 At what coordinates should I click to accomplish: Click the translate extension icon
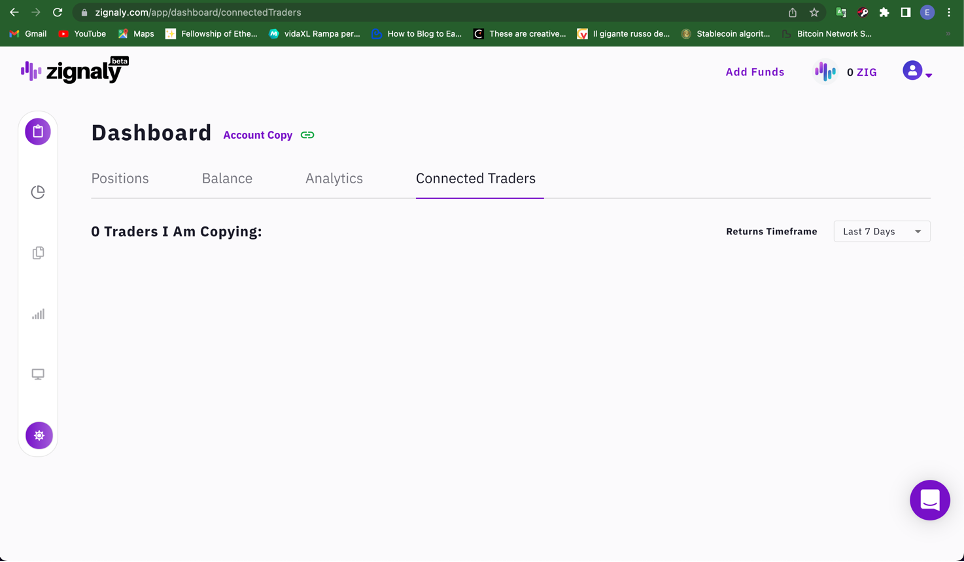click(x=841, y=12)
